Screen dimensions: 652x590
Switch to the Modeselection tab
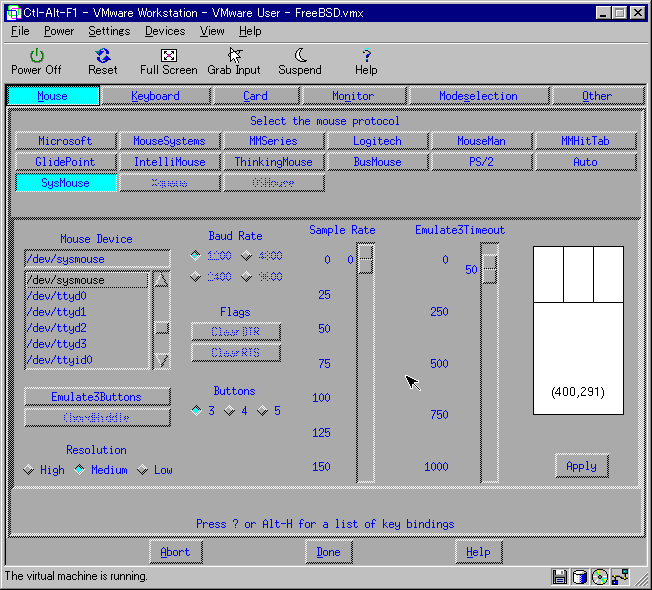pyautogui.click(x=479, y=96)
